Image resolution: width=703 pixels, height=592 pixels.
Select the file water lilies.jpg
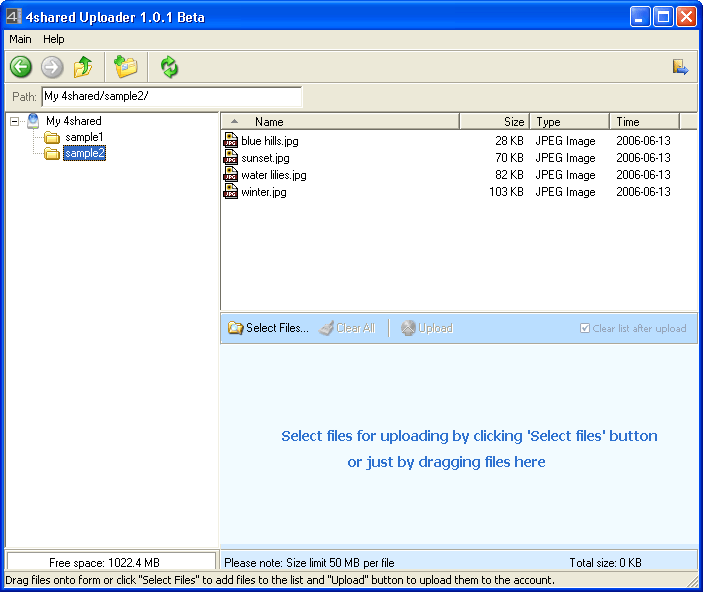tap(274, 175)
